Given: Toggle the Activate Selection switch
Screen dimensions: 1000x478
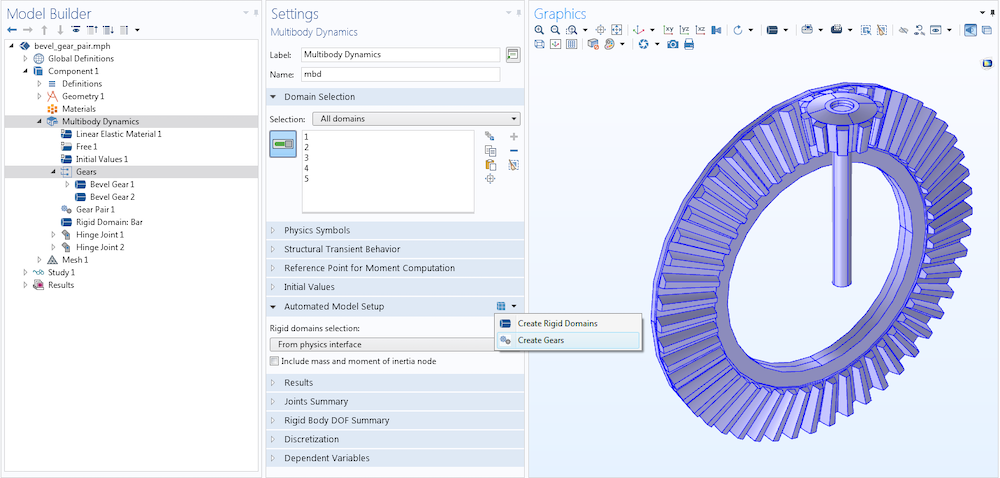Looking at the screenshot, I should [x=283, y=144].
